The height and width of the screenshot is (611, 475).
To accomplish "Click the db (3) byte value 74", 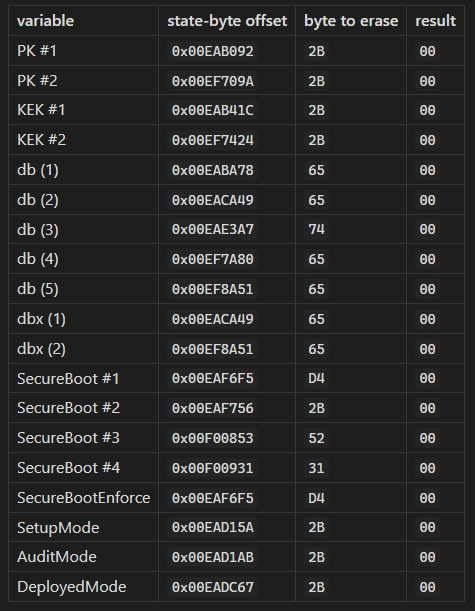I will (x=316, y=229).
